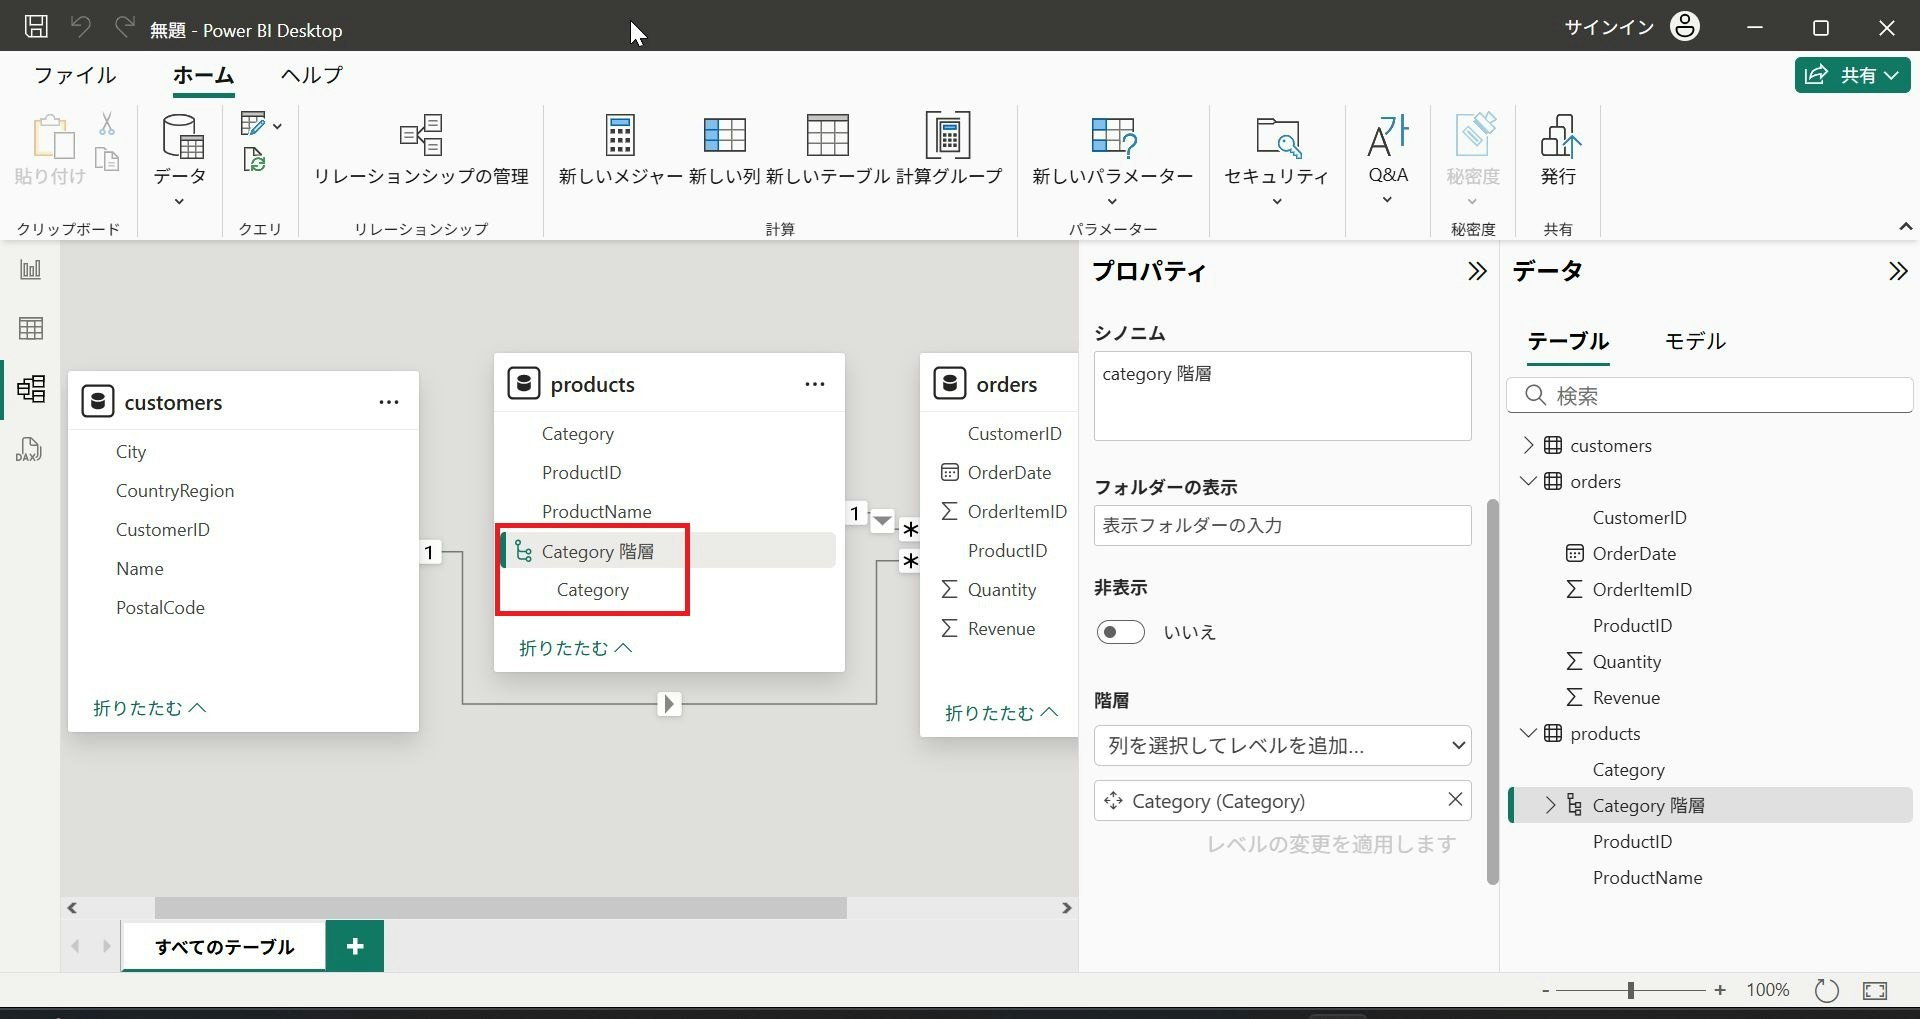Open the Share (共有) dropdown button
This screenshot has height=1019, width=1920.
tap(1853, 75)
